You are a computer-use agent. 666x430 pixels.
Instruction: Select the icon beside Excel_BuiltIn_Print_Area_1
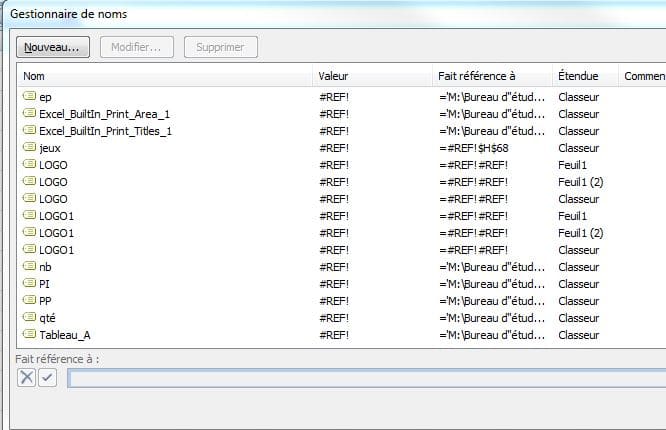pos(29,113)
